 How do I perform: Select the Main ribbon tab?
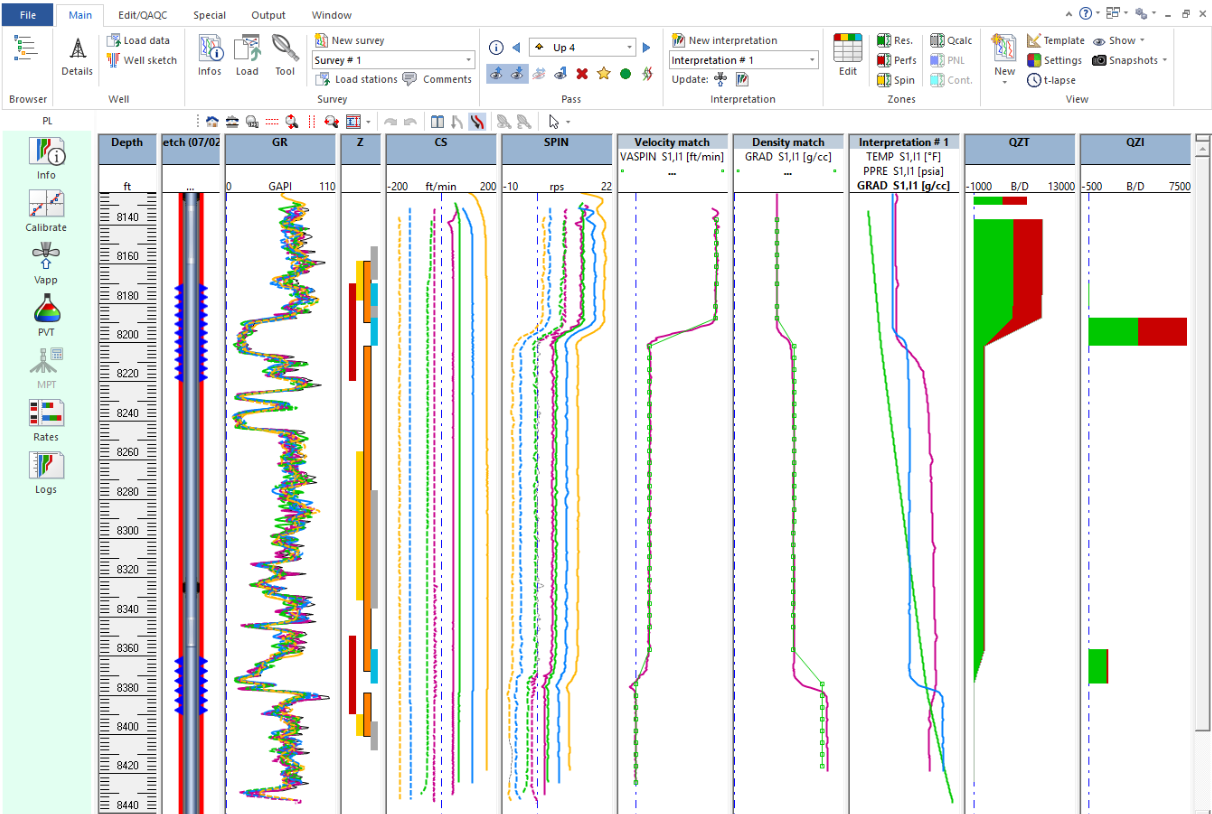[80, 15]
